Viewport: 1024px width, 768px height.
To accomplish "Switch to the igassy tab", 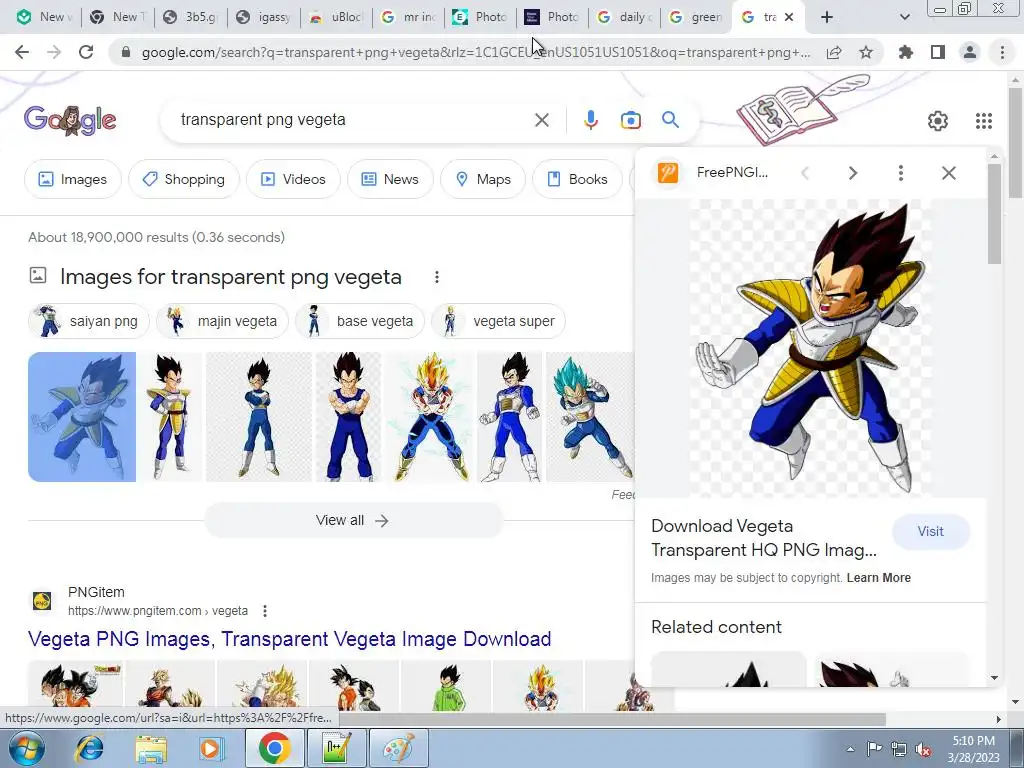I will pos(264,17).
